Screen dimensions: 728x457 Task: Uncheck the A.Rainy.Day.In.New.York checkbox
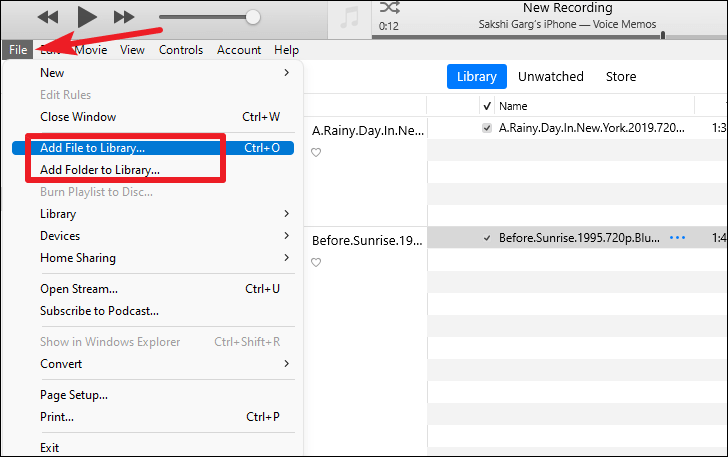[487, 128]
